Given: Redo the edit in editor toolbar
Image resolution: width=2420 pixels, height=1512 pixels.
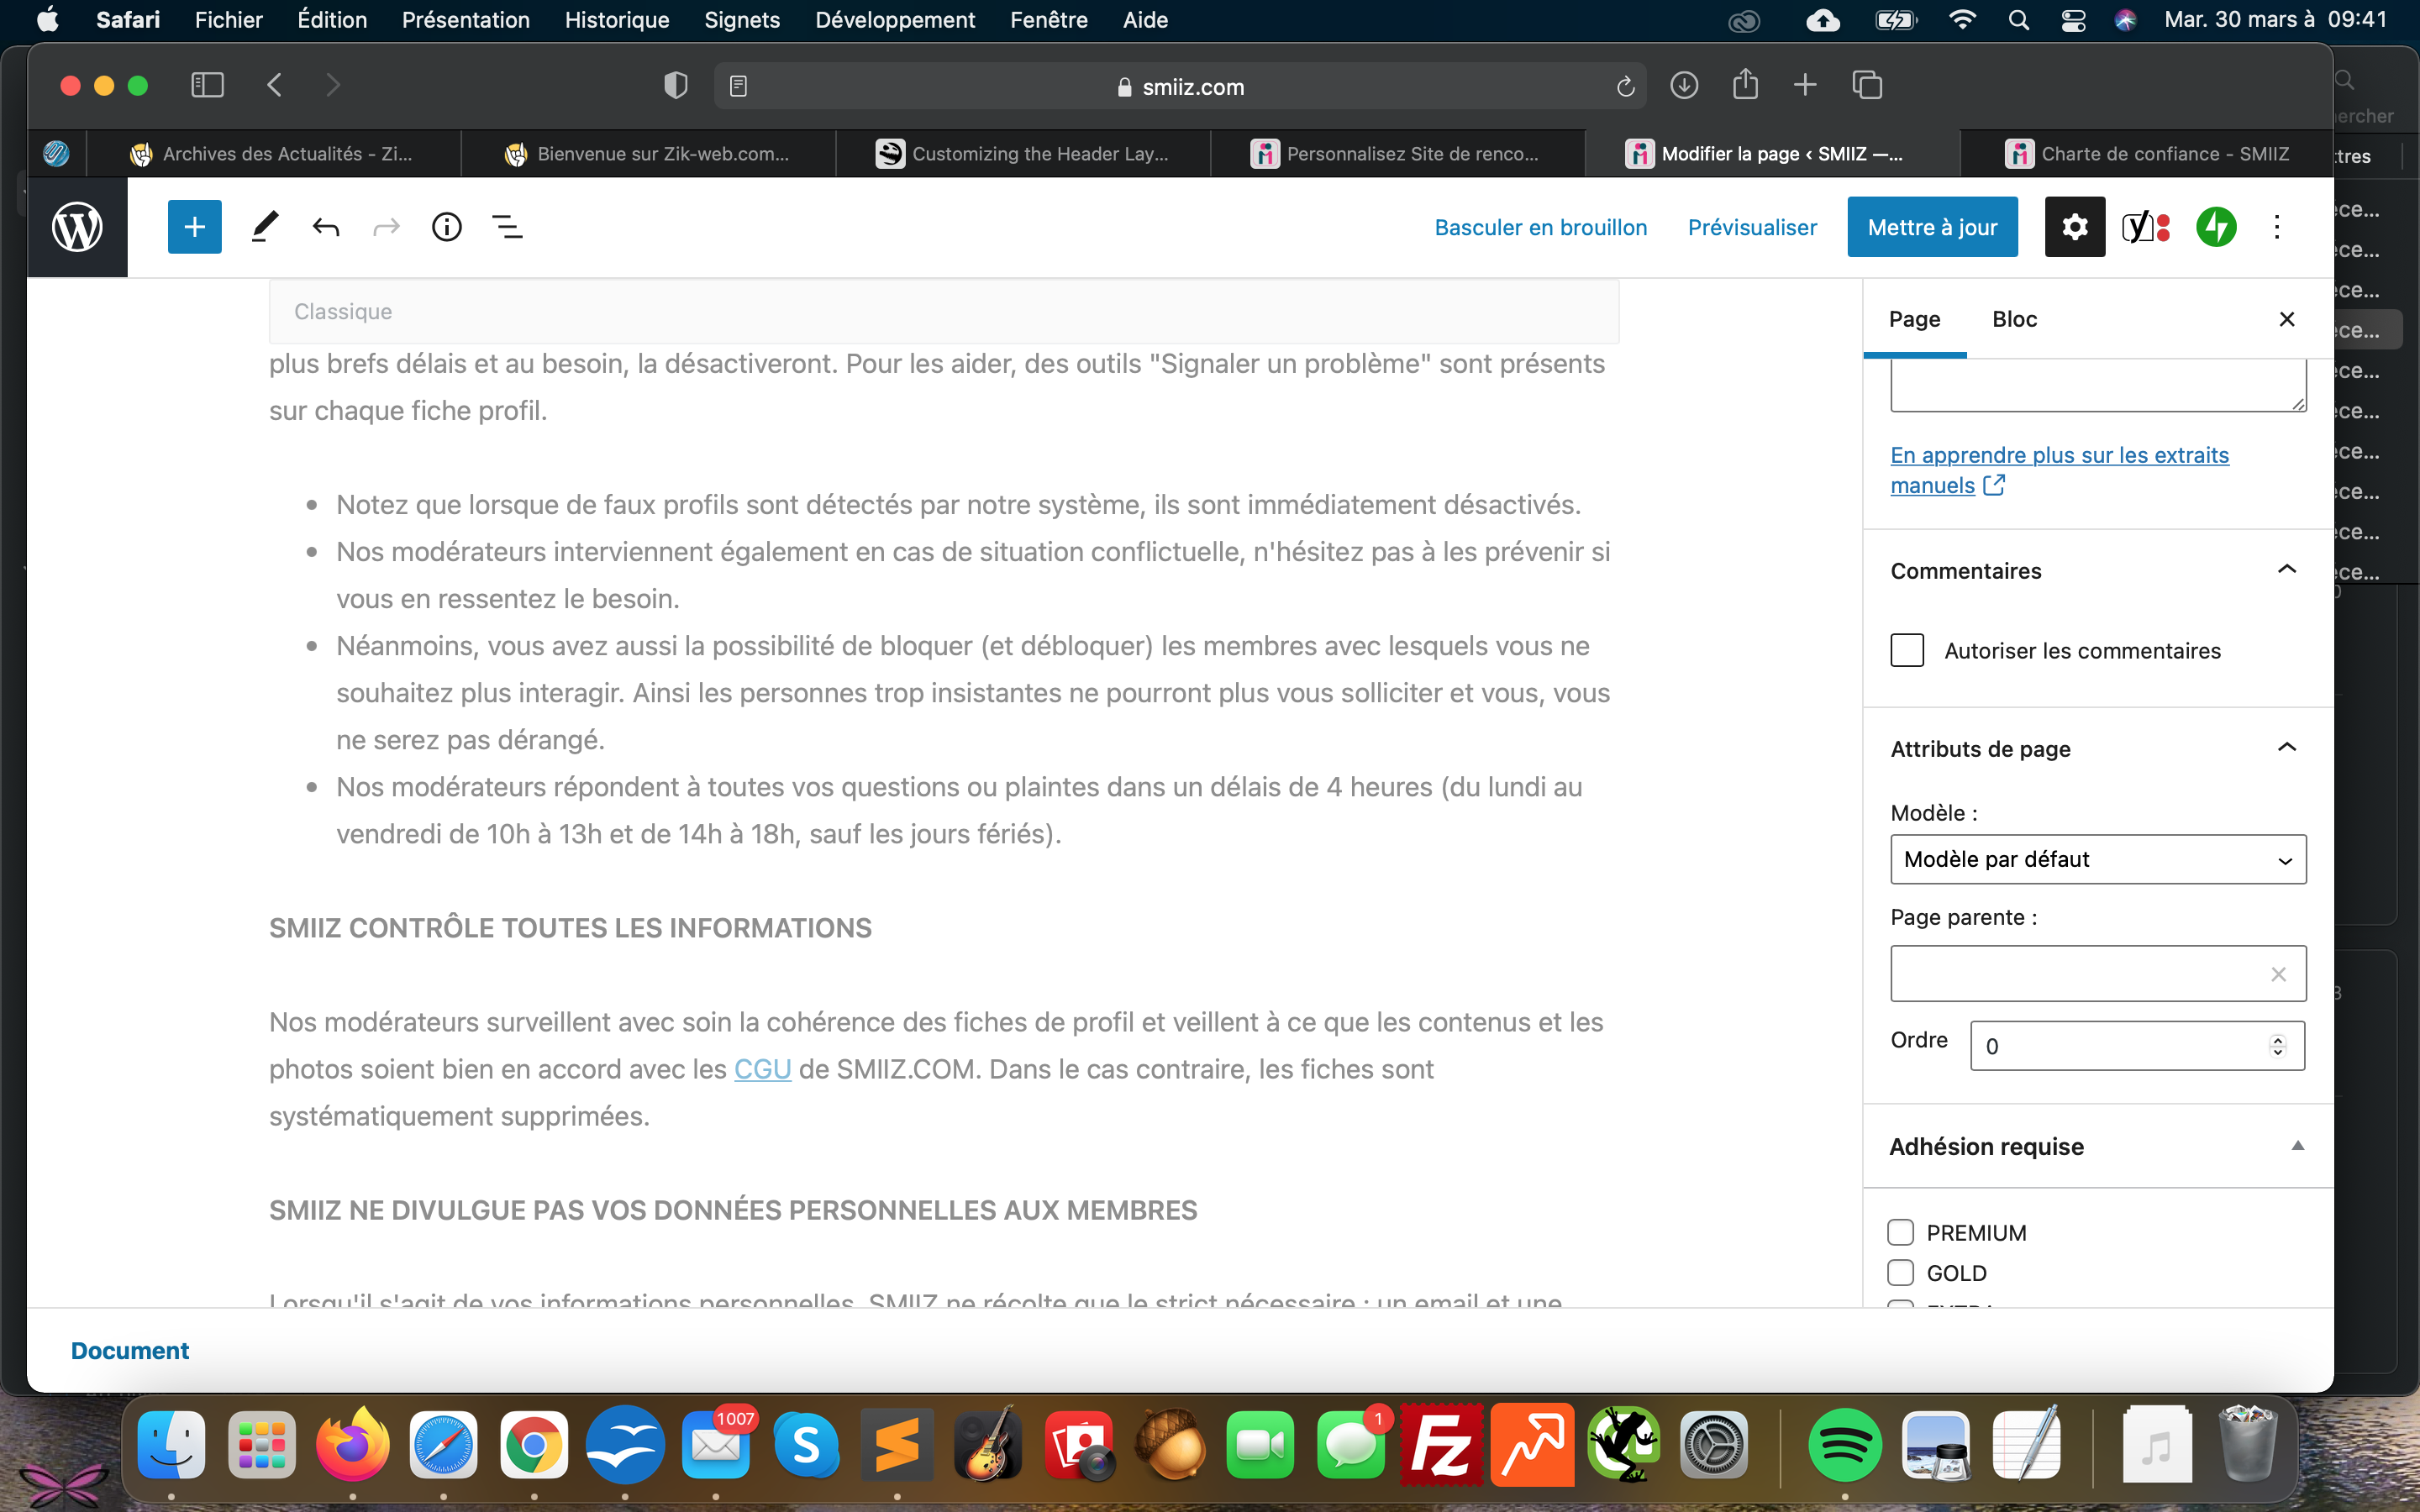Looking at the screenshot, I should click(x=386, y=227).
